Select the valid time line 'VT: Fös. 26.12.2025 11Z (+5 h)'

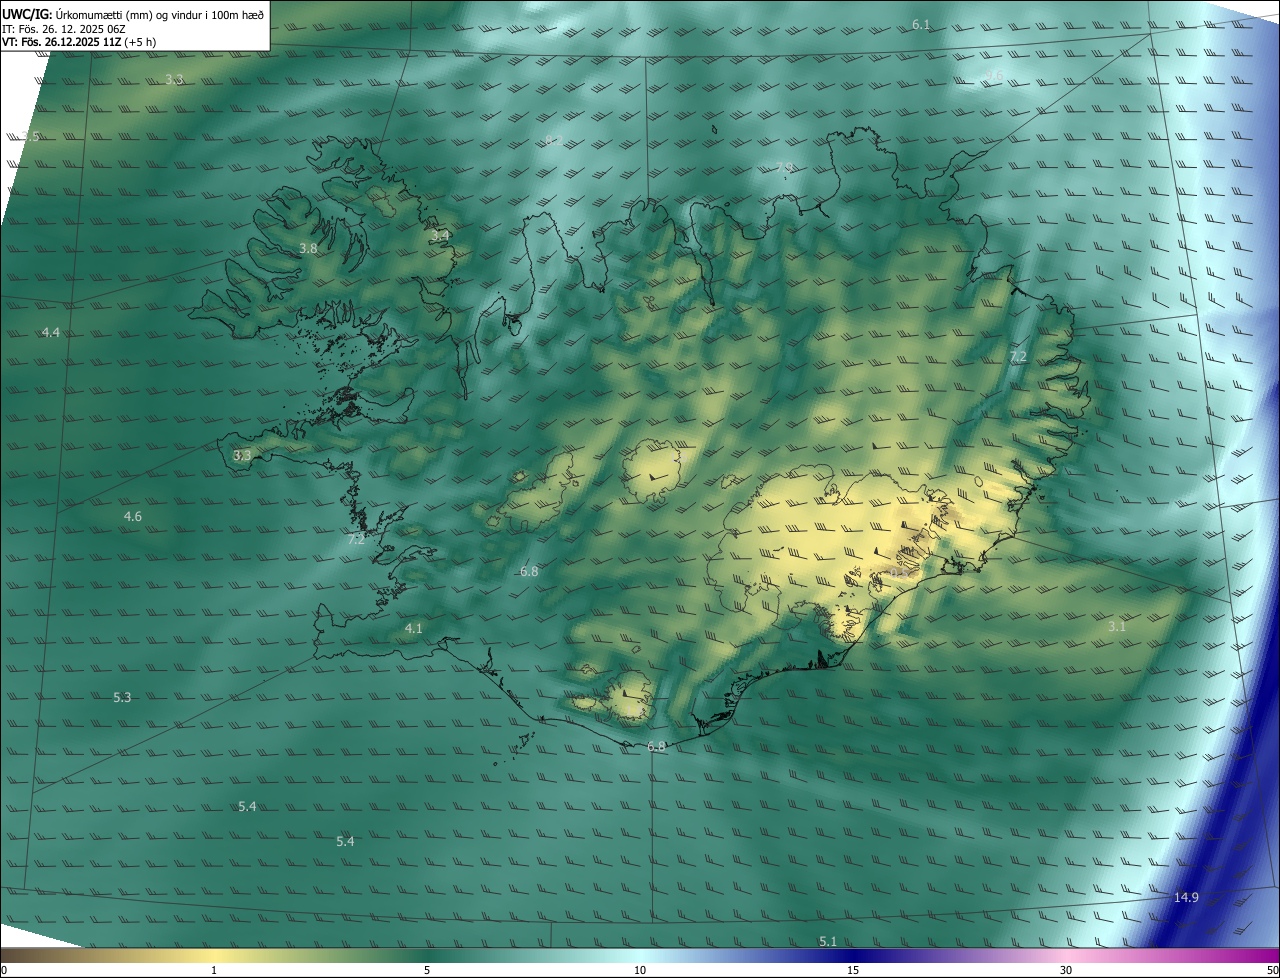[78, 42]
